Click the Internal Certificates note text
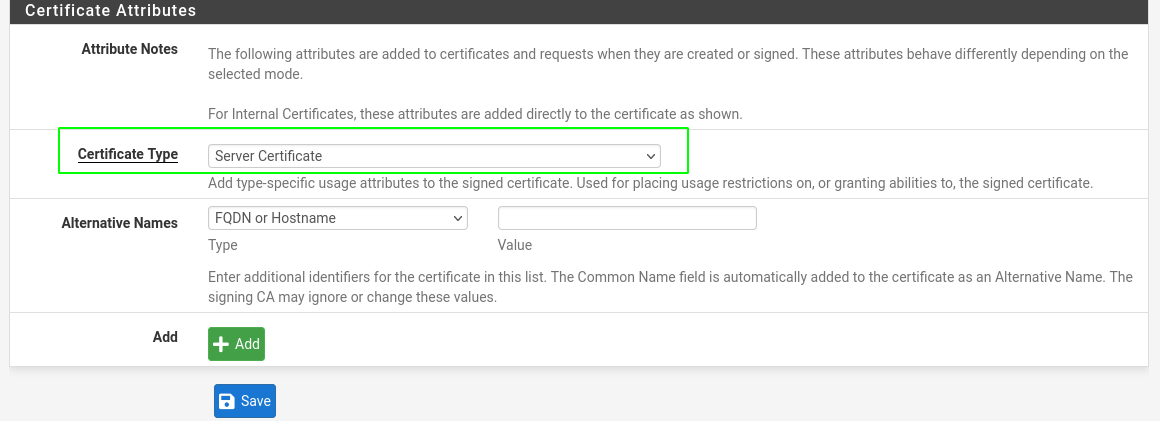Screen dimensions: 1160x421 pos(475,115)
